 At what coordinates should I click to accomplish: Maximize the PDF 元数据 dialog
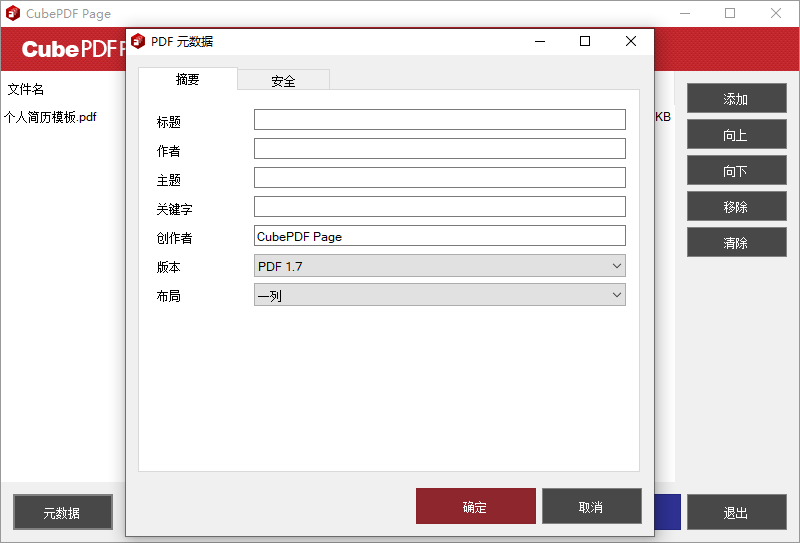[x=585, y=41]
